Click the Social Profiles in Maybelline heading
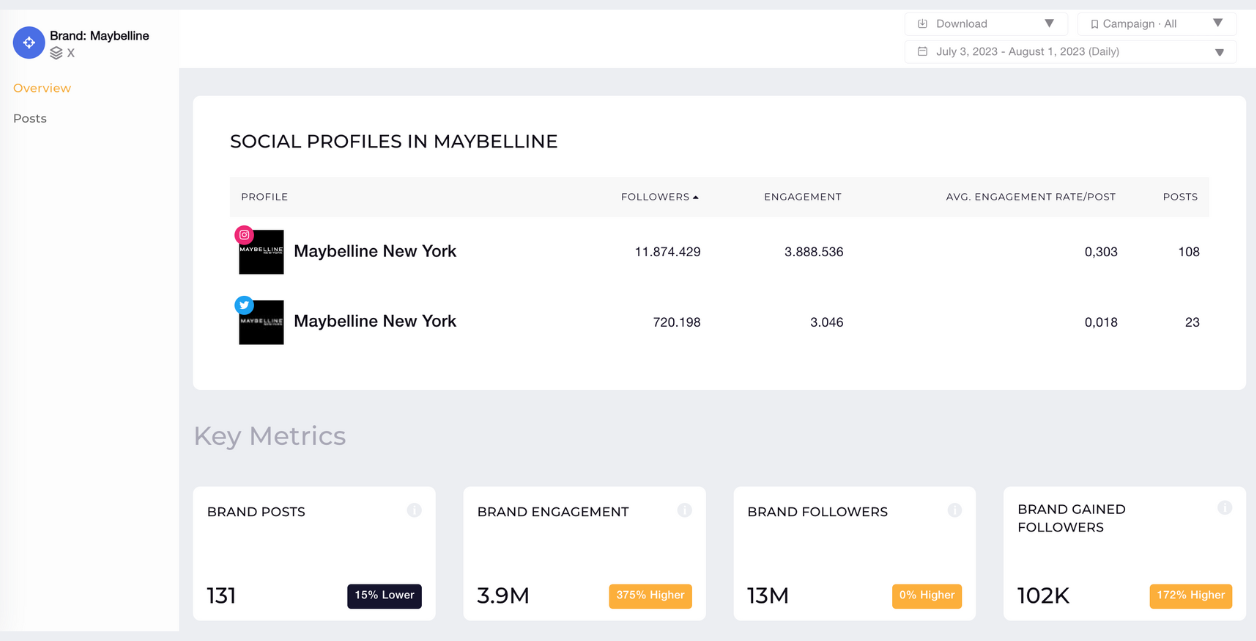Screen dimensions: 1256x641 394,142
